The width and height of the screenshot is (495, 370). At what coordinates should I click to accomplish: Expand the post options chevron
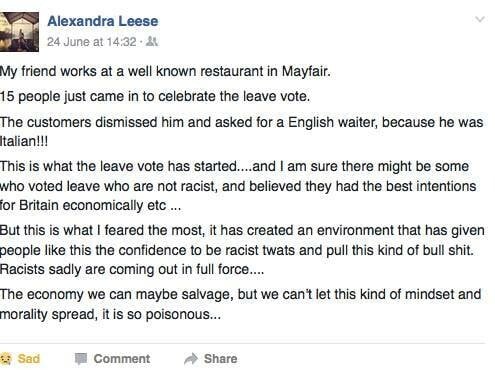click(480, 19)
